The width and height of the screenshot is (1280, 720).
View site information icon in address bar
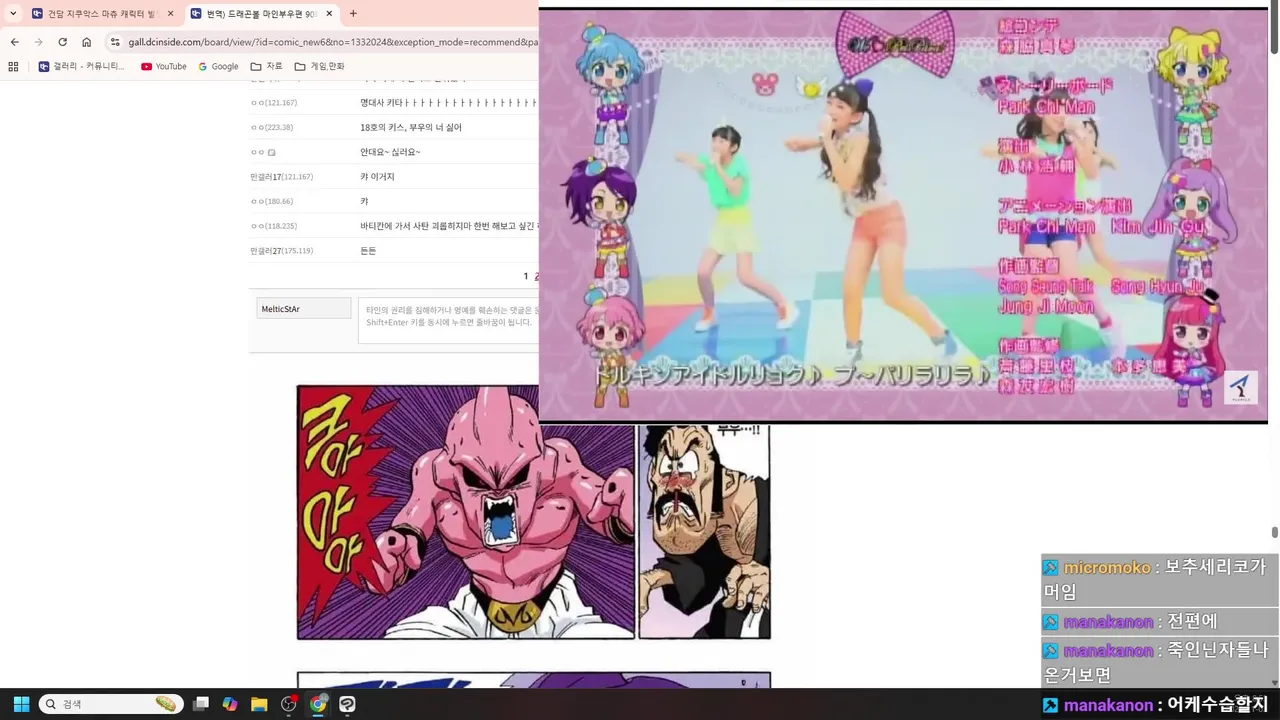115,42
